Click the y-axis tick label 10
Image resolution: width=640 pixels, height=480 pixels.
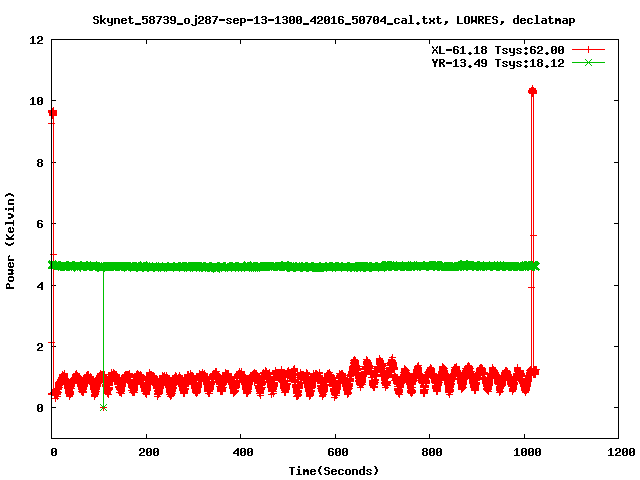(36, 101)
